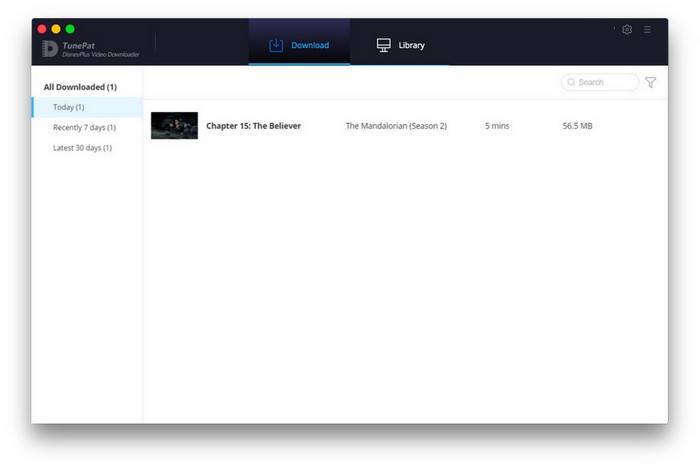
Task: Select Recently 7 days (1) filter
Action: 84,128
